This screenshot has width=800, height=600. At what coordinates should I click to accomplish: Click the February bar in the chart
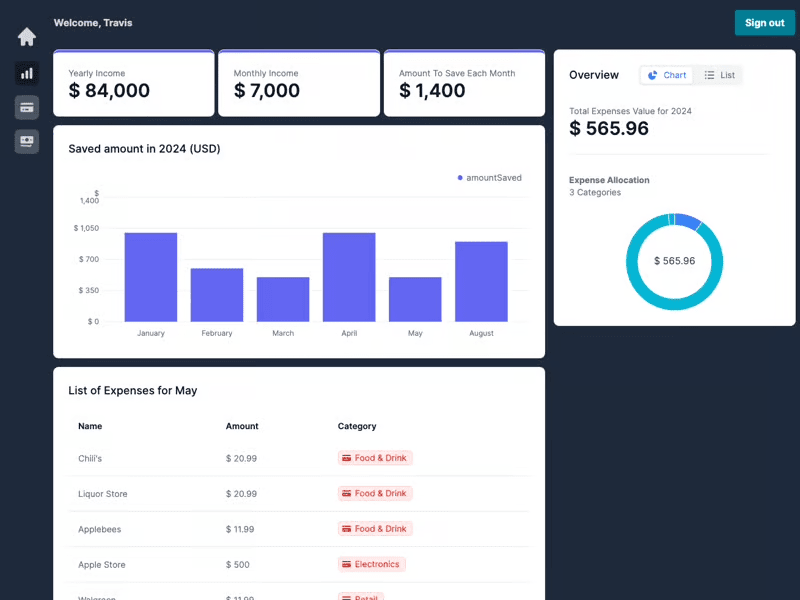[x=217, y=295]
